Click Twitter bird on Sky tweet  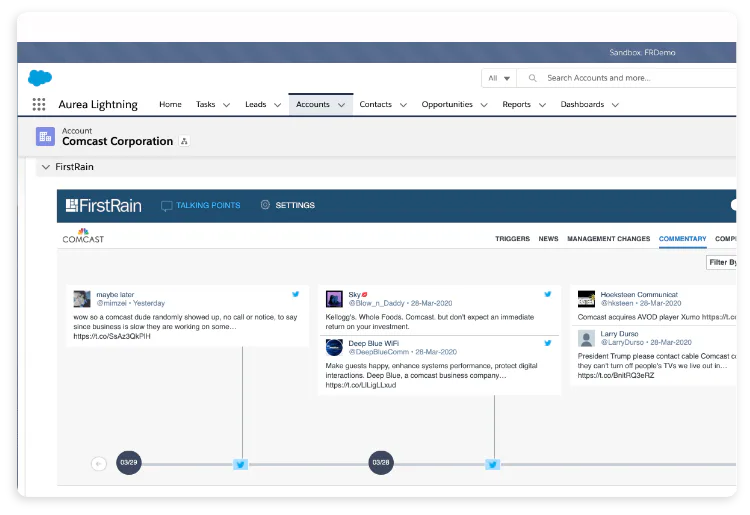548,294
